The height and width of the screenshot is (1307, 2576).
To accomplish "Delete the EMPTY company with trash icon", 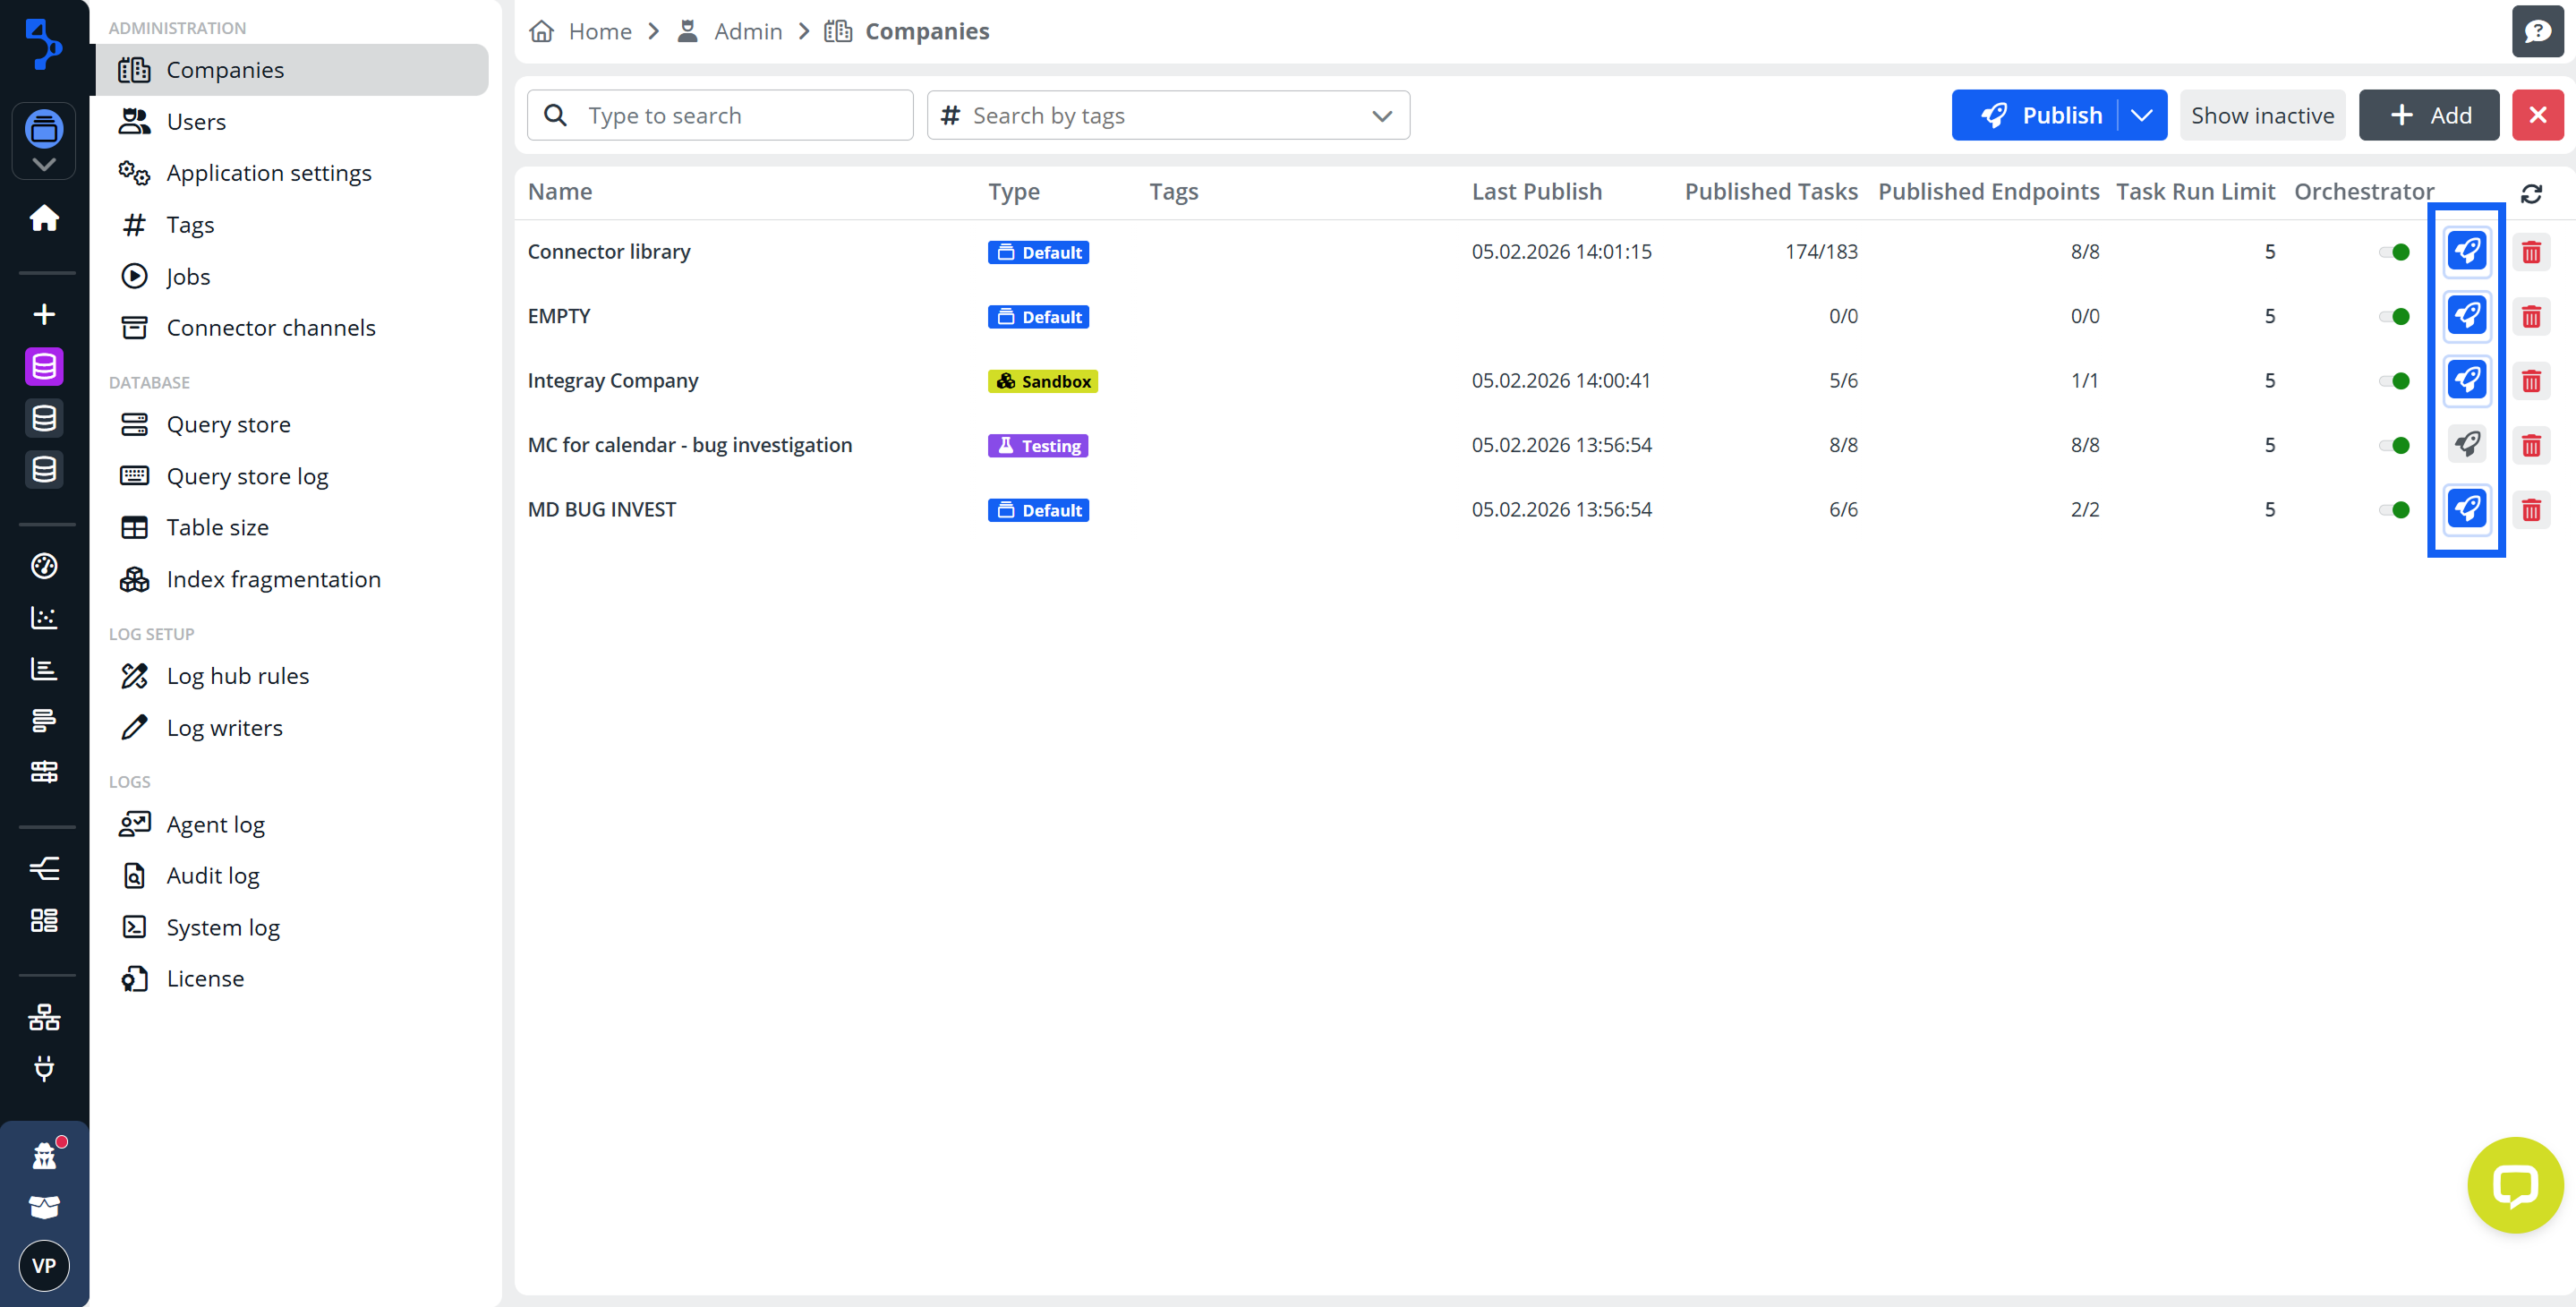I will (x=2531, y=316).
